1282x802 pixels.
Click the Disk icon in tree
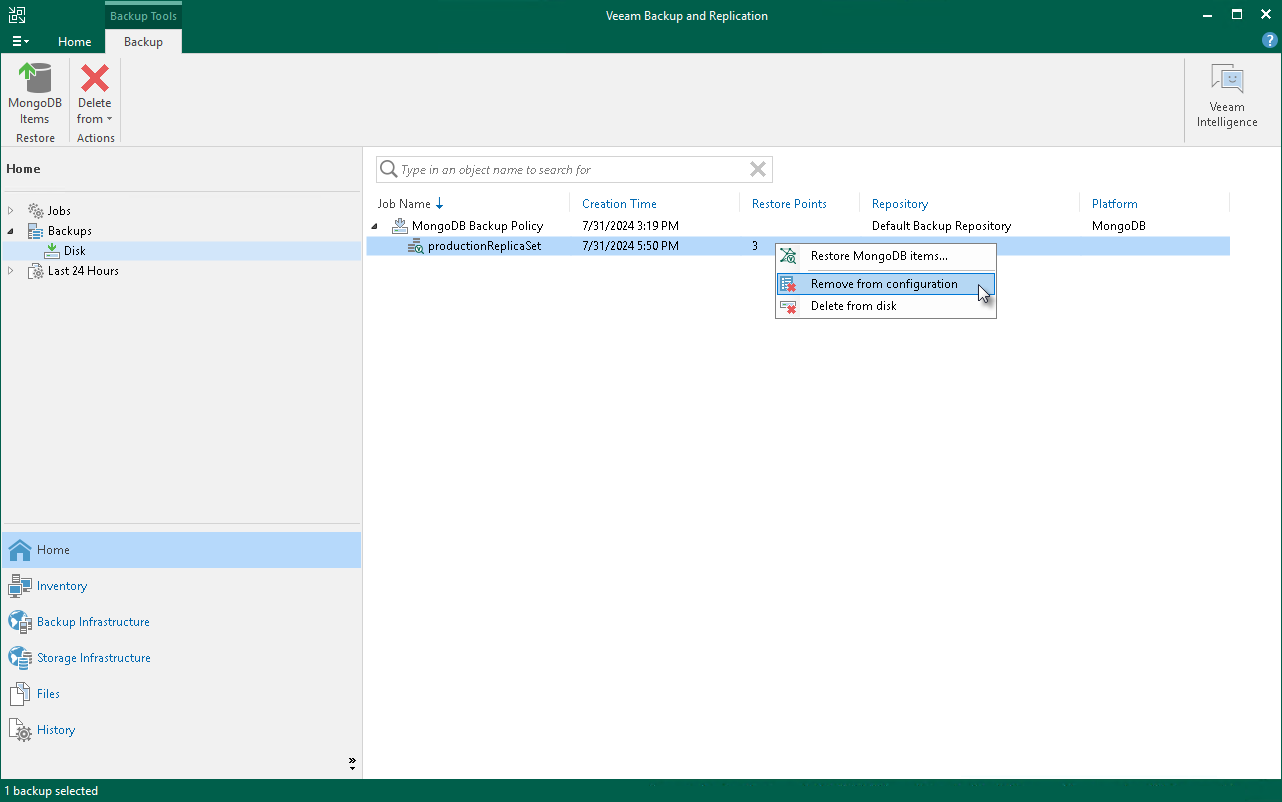tap(52, 251)
